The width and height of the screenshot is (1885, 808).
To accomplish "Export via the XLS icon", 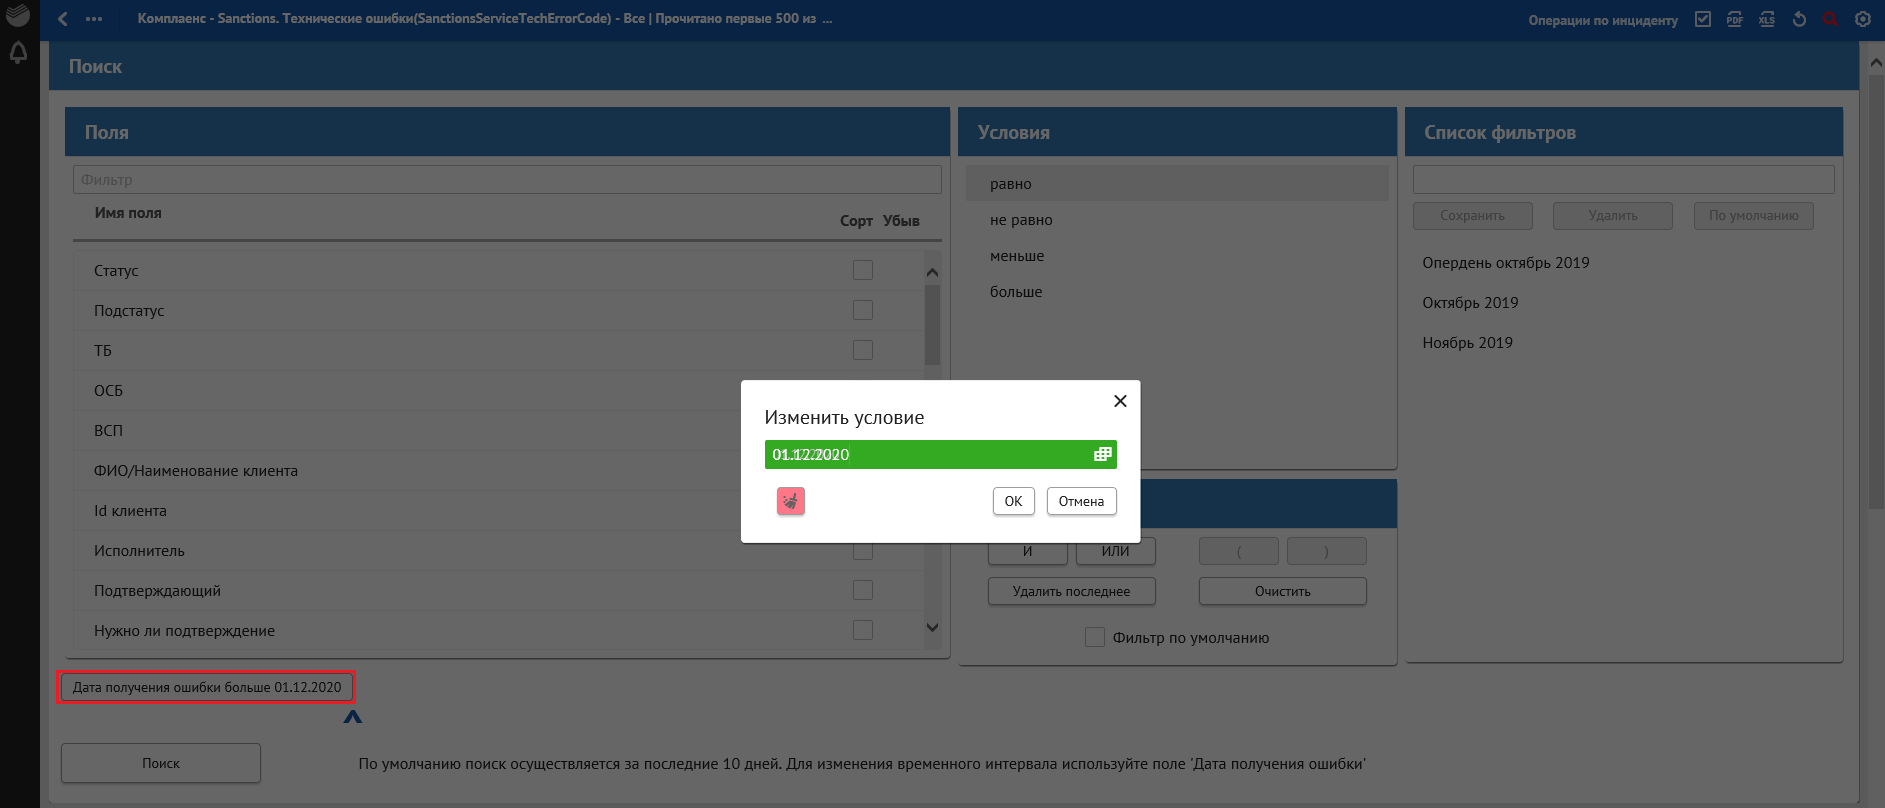I will pos(1767,19).
